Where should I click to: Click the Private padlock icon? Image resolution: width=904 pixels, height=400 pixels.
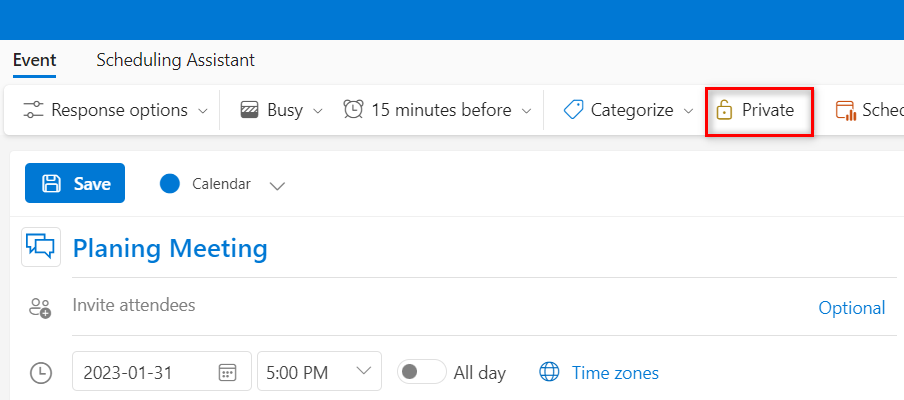point(724,110)
